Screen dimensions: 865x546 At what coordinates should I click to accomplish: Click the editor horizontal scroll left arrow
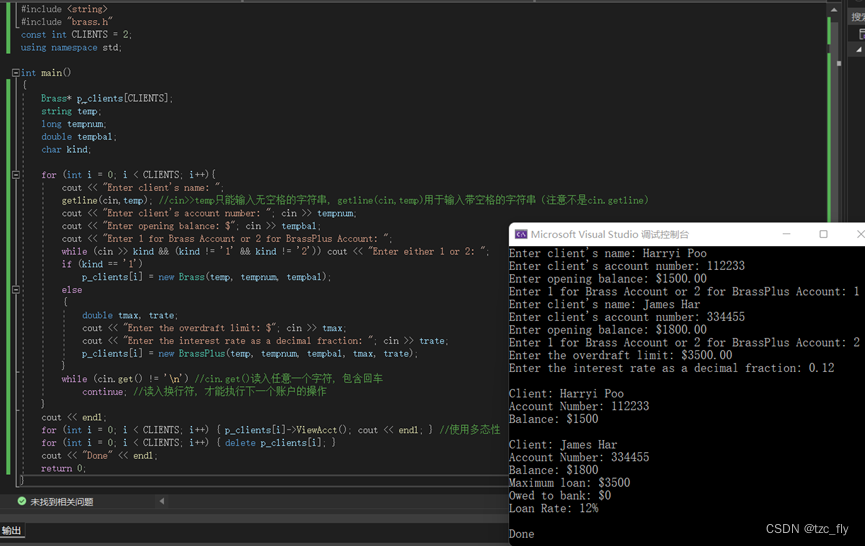pos(162,501)
